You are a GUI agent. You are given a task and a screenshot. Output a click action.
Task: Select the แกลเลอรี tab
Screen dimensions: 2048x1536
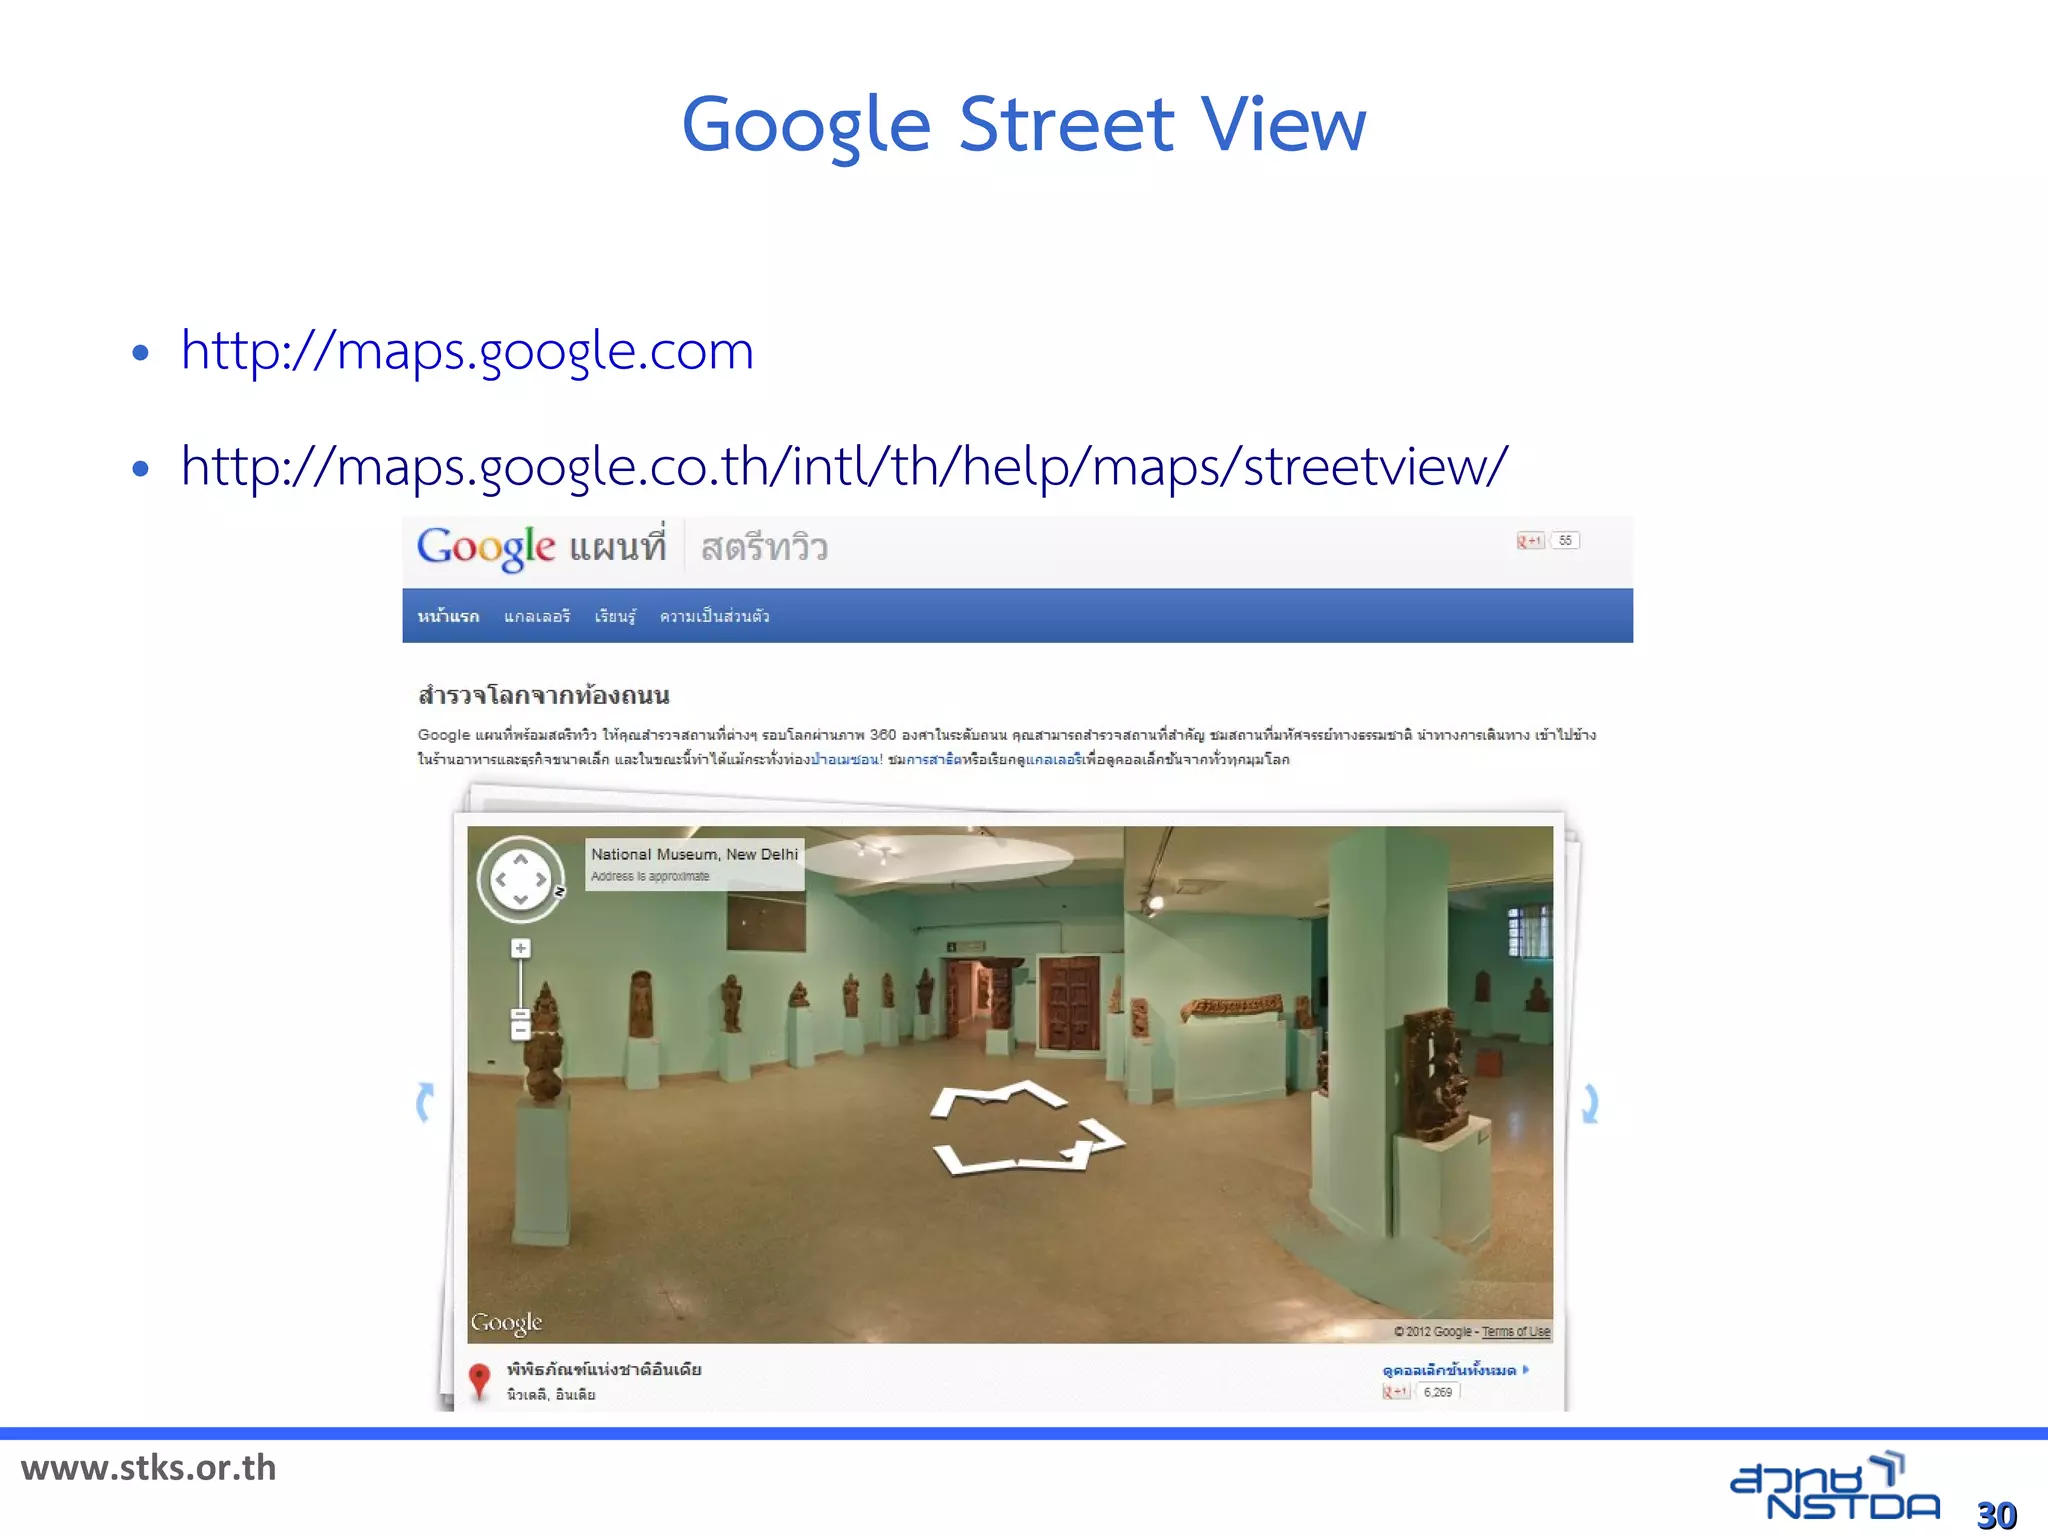pyautogui.click(x=537, y=616)
